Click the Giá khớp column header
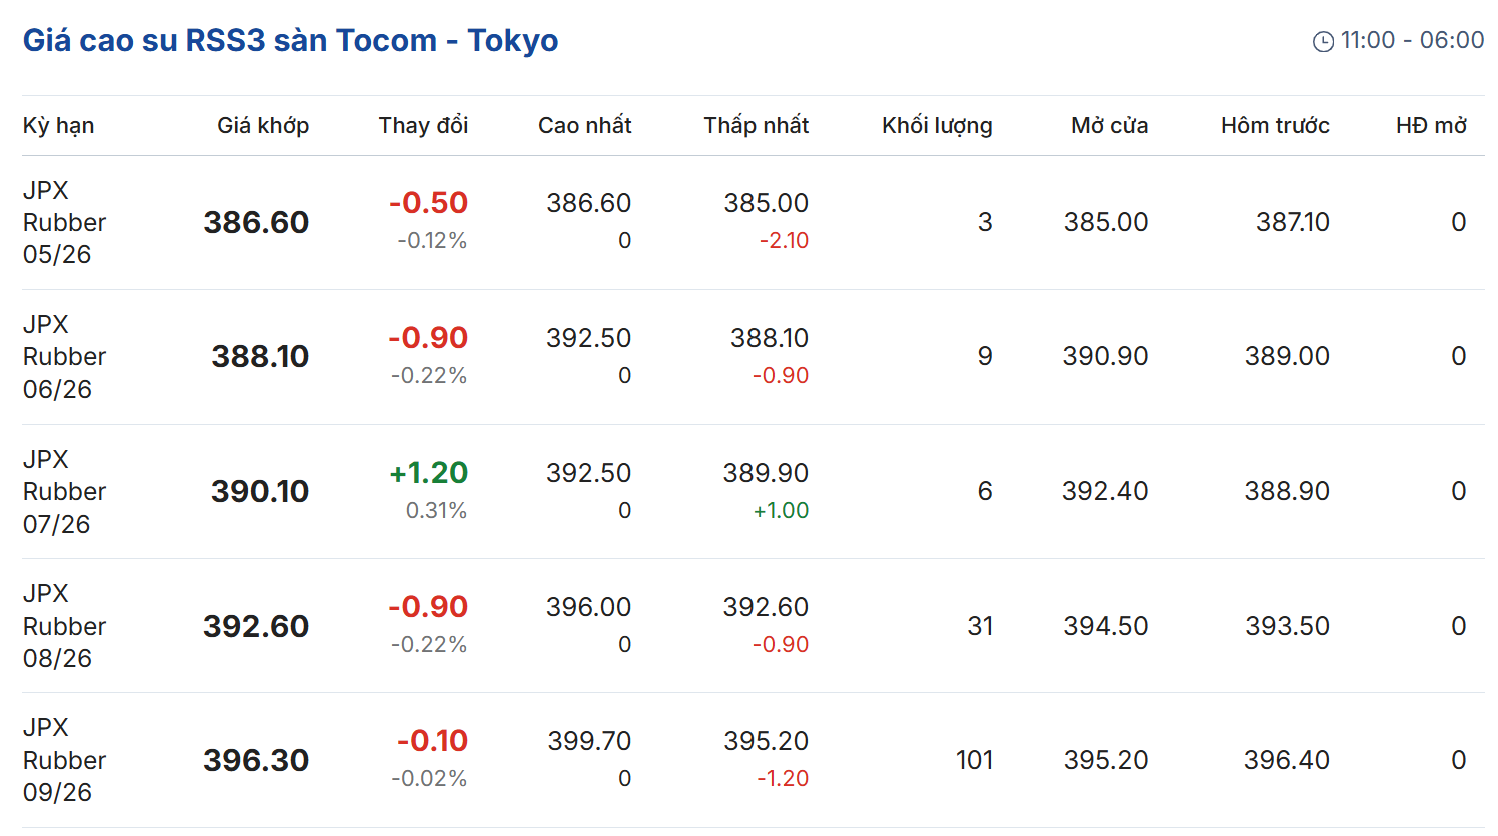Viewport: 1498px width, 836px height. coord(263,125)
